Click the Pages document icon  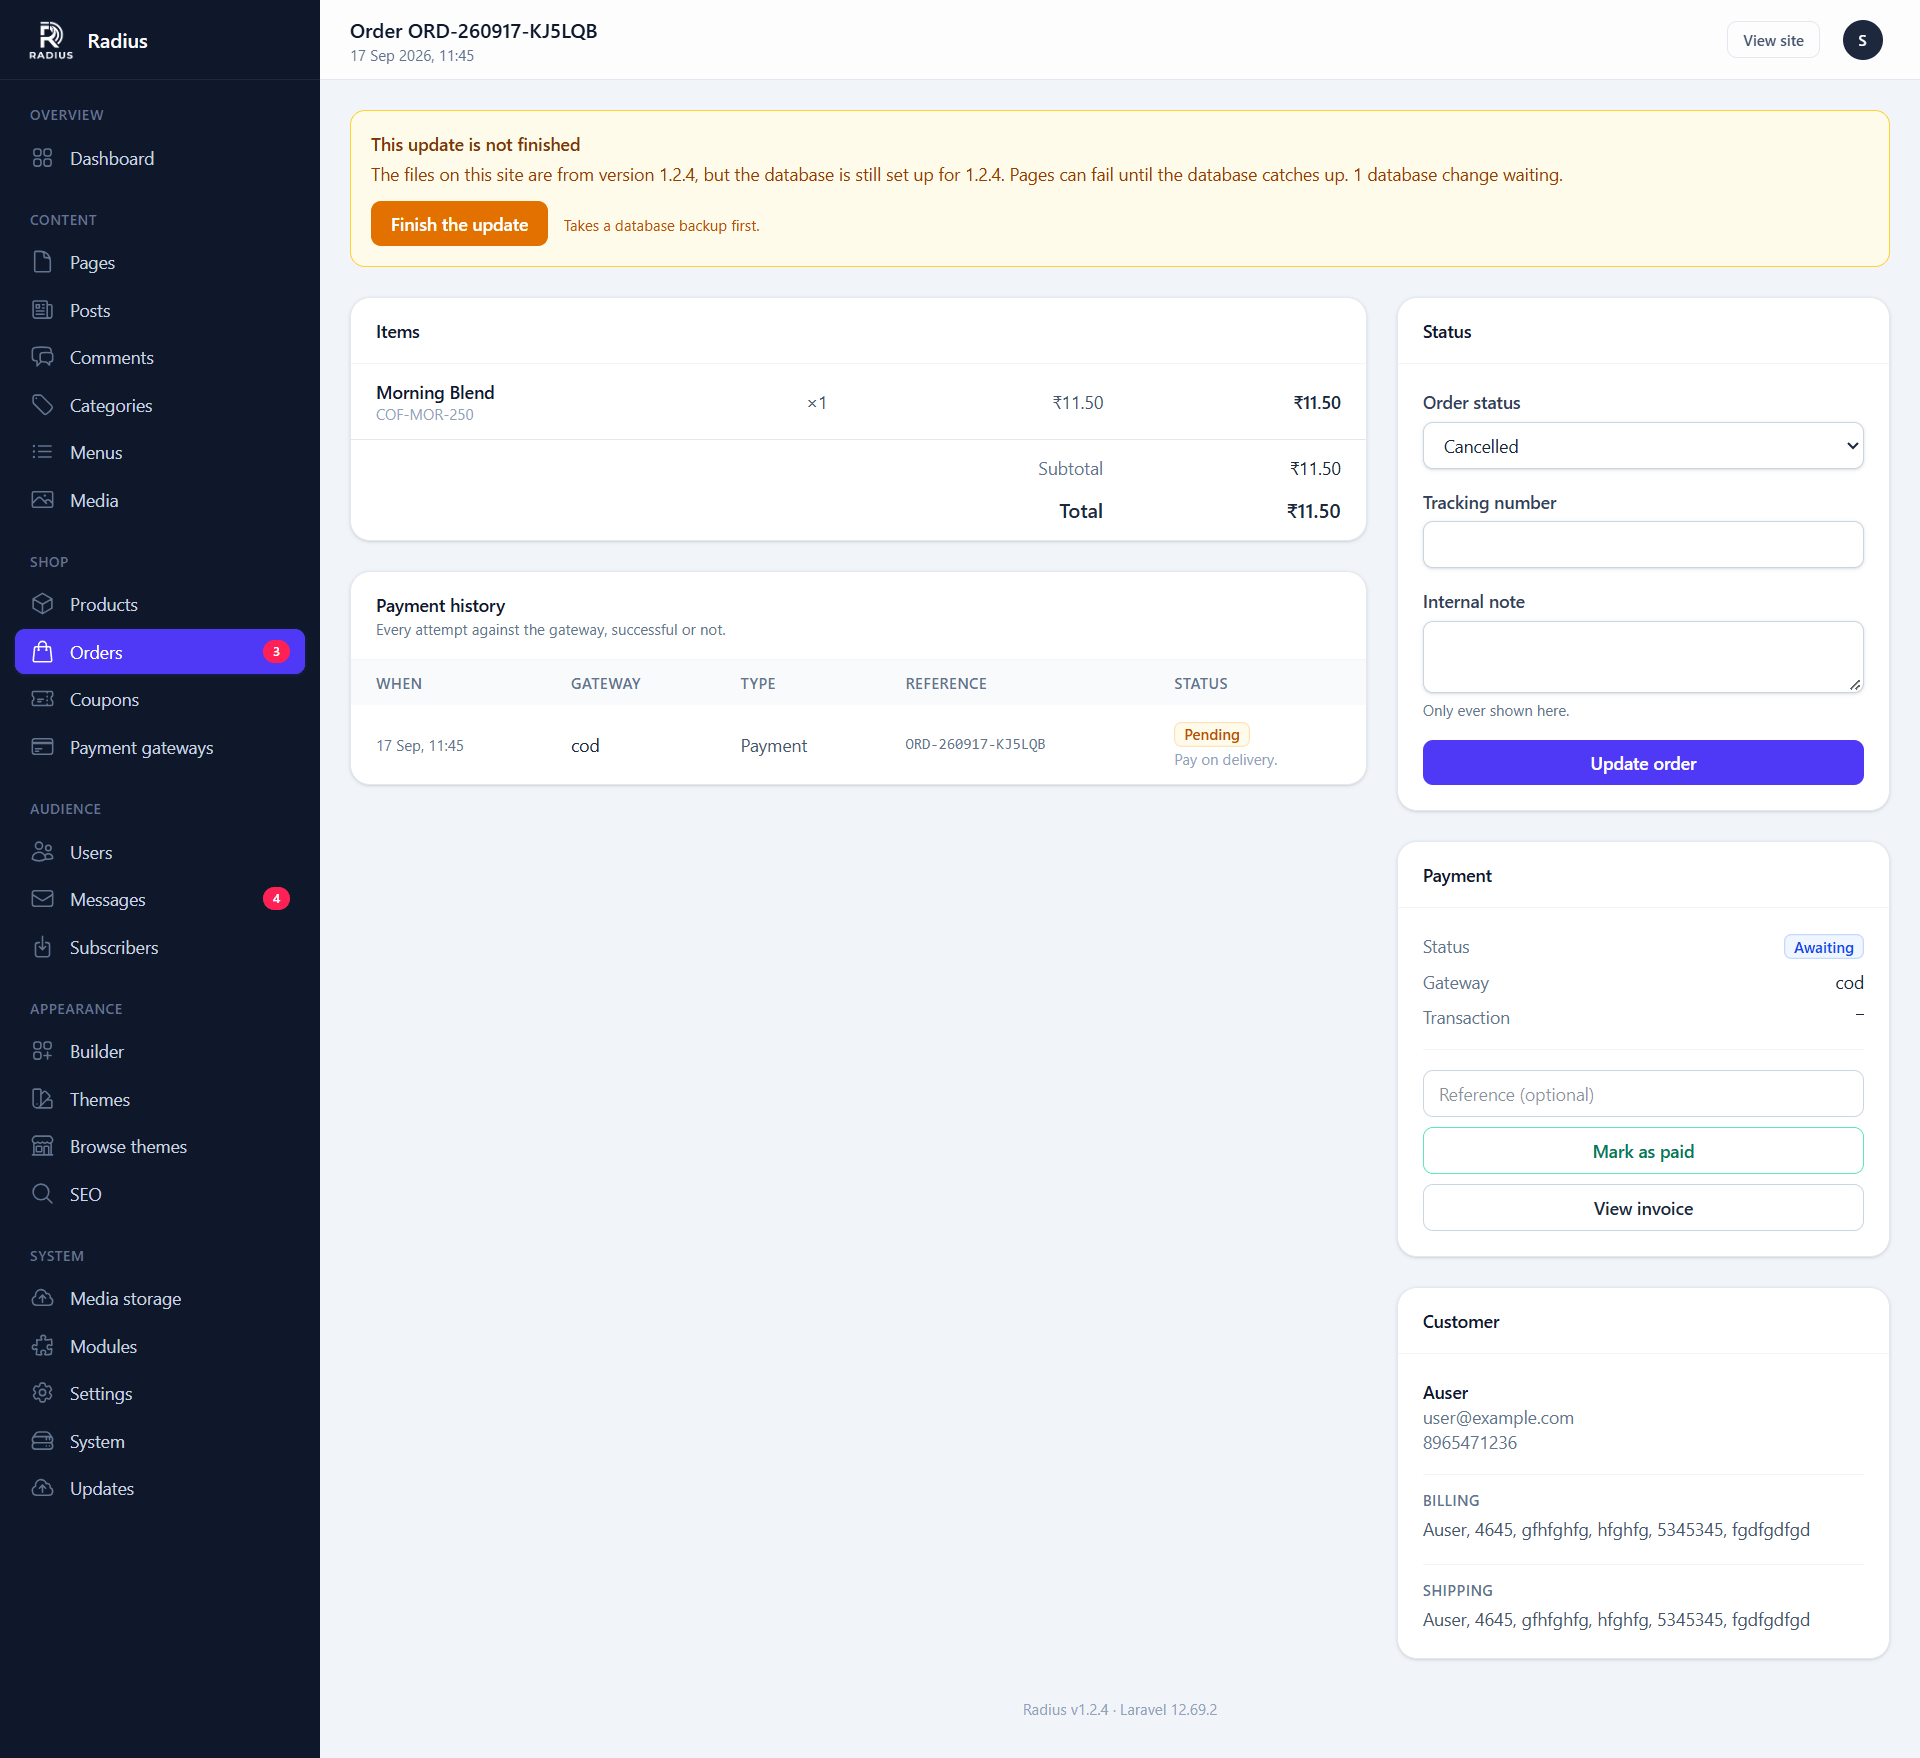pos(42,262)
